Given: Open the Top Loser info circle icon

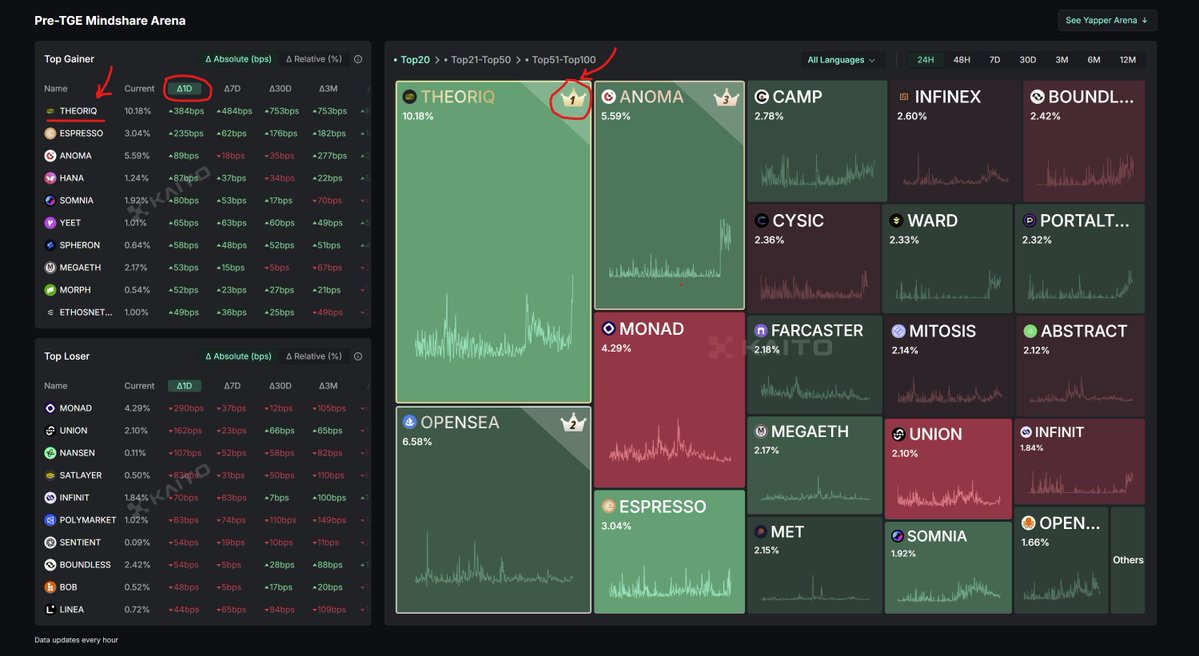Looking at the screenshot, I should click(358, 356).
